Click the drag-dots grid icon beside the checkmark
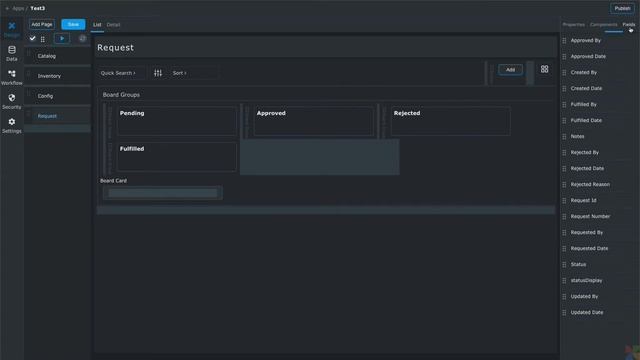 pyautogui.click(x=42, y=39)
